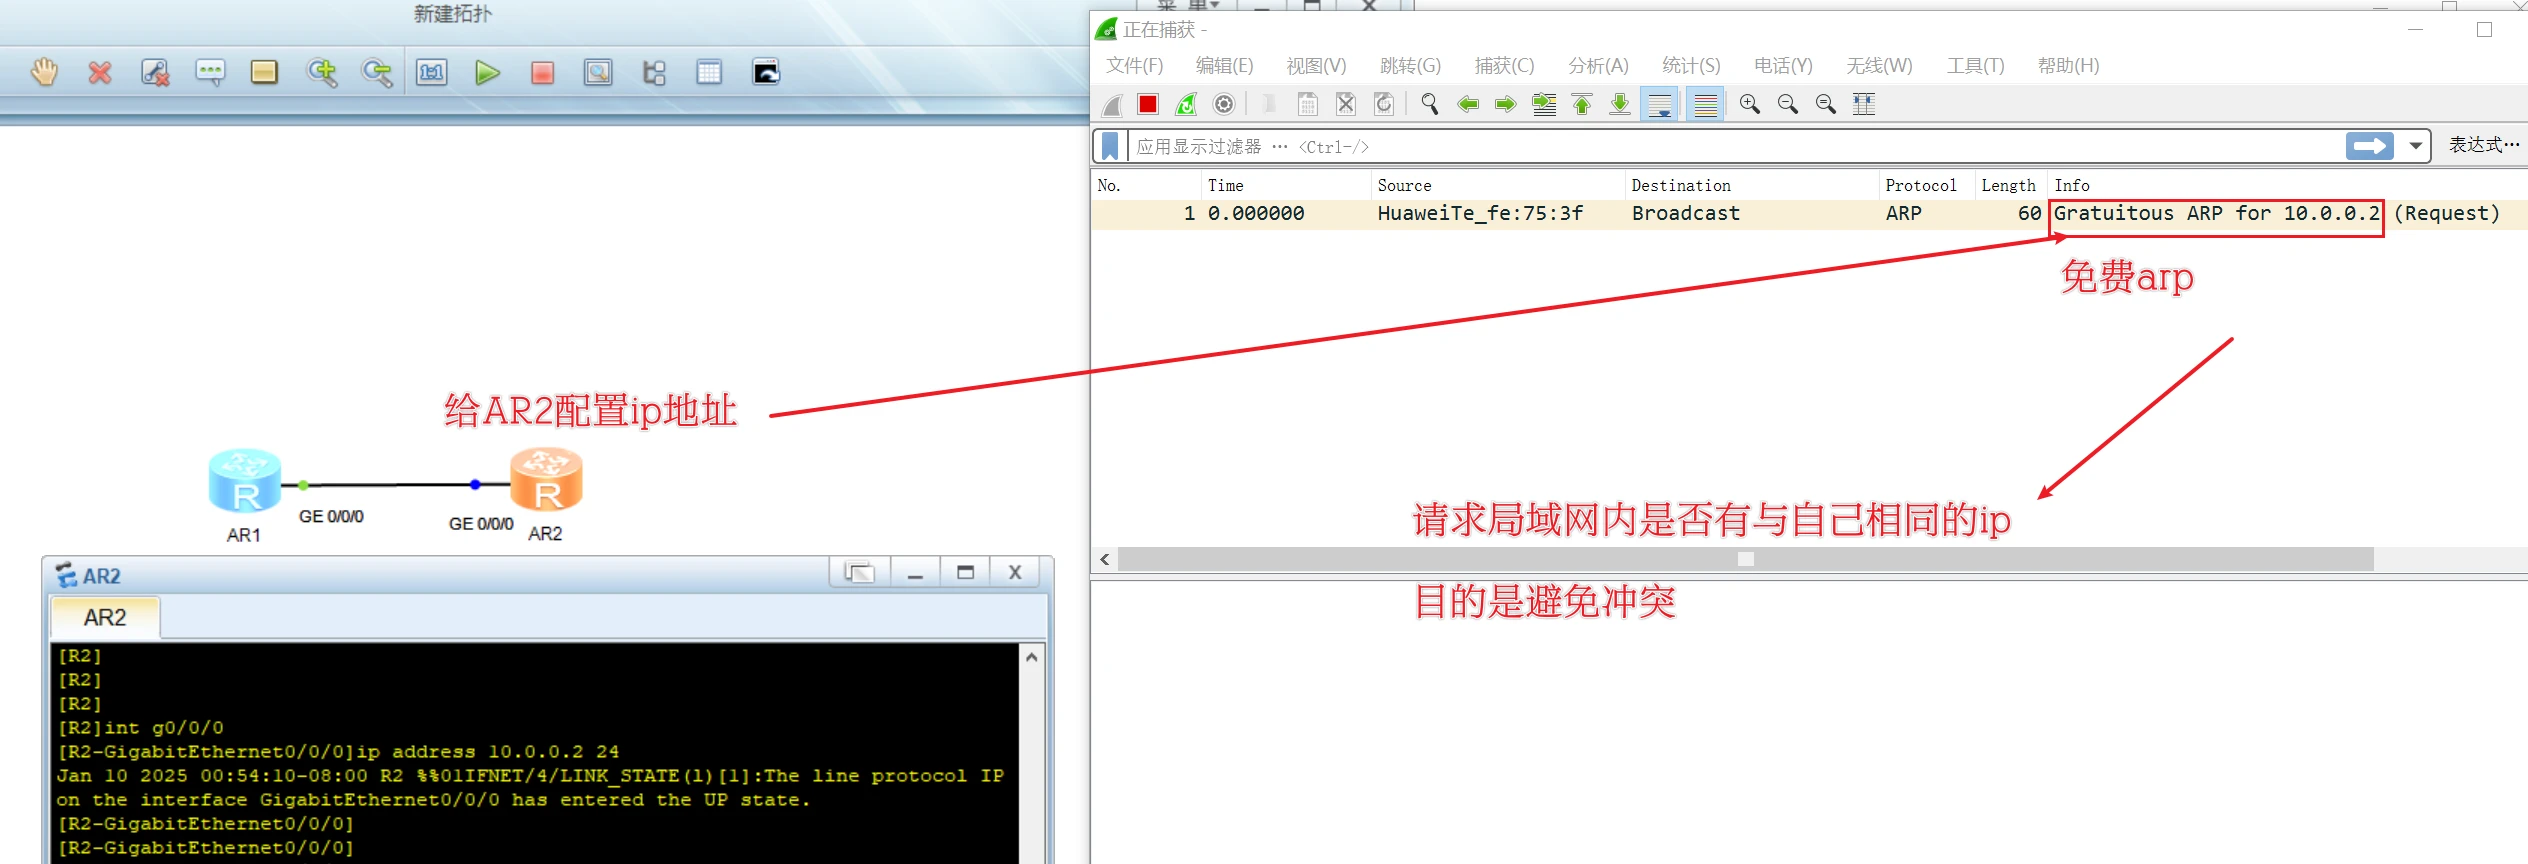Toggle the filter bookmark button

[x=1110, y=147]
